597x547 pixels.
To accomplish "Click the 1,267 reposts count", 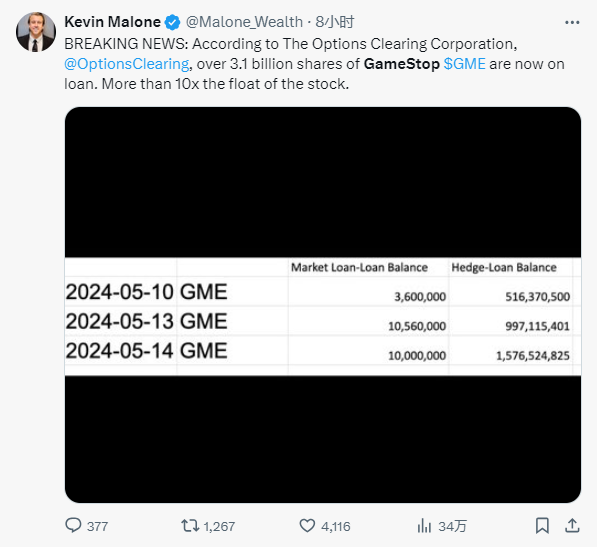I will coord(219,526).
